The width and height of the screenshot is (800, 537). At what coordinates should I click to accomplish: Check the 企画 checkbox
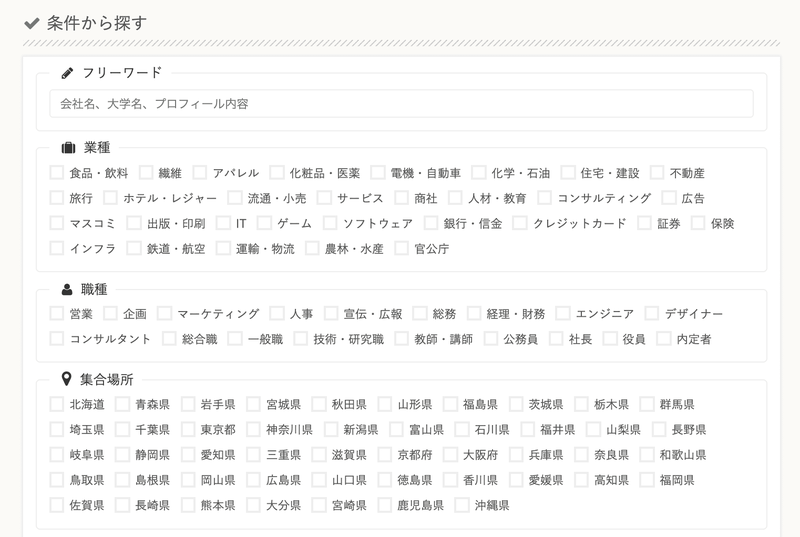pos(110,313)
